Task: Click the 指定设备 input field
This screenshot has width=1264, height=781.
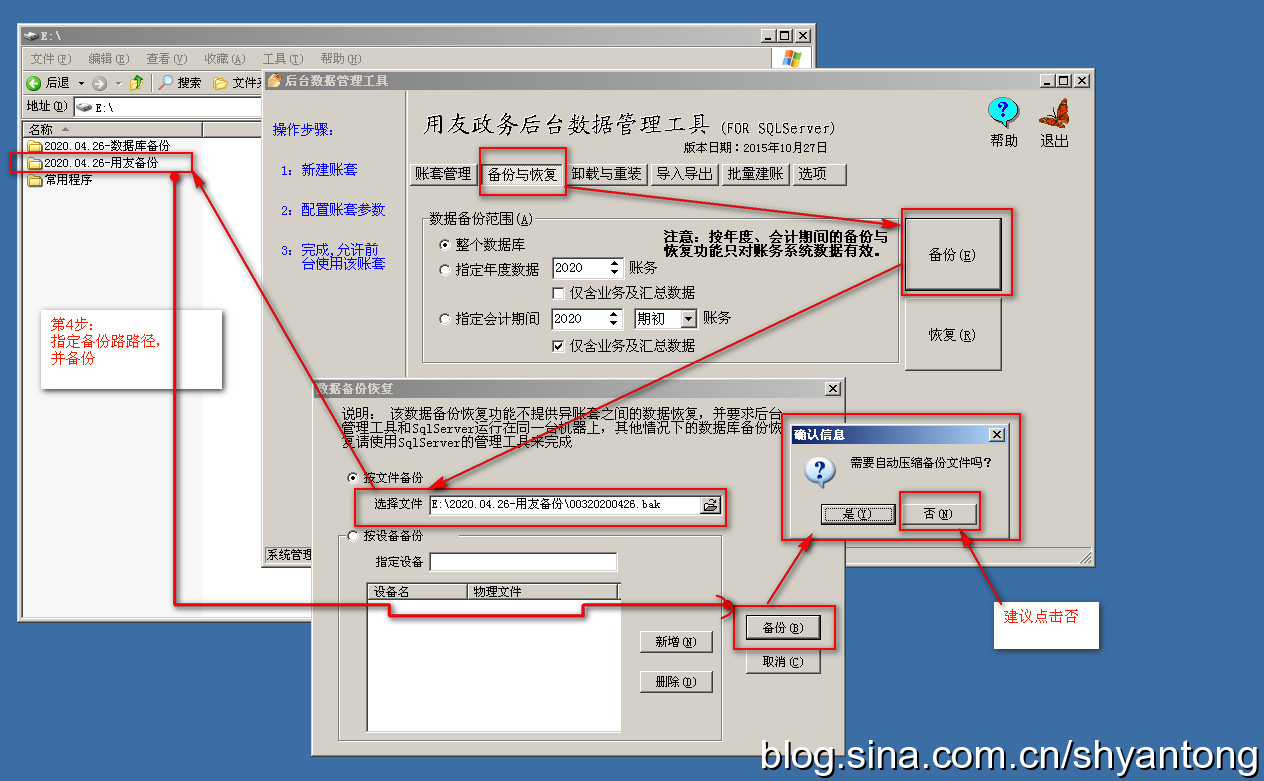Action: coord(523,562)
